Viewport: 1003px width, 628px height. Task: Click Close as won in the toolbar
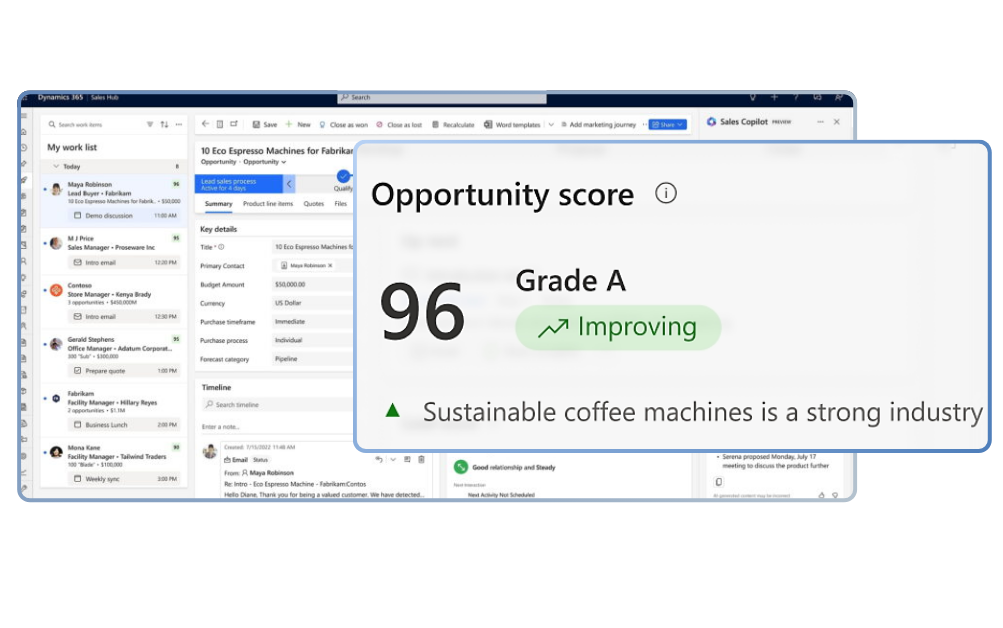[343, 125]
